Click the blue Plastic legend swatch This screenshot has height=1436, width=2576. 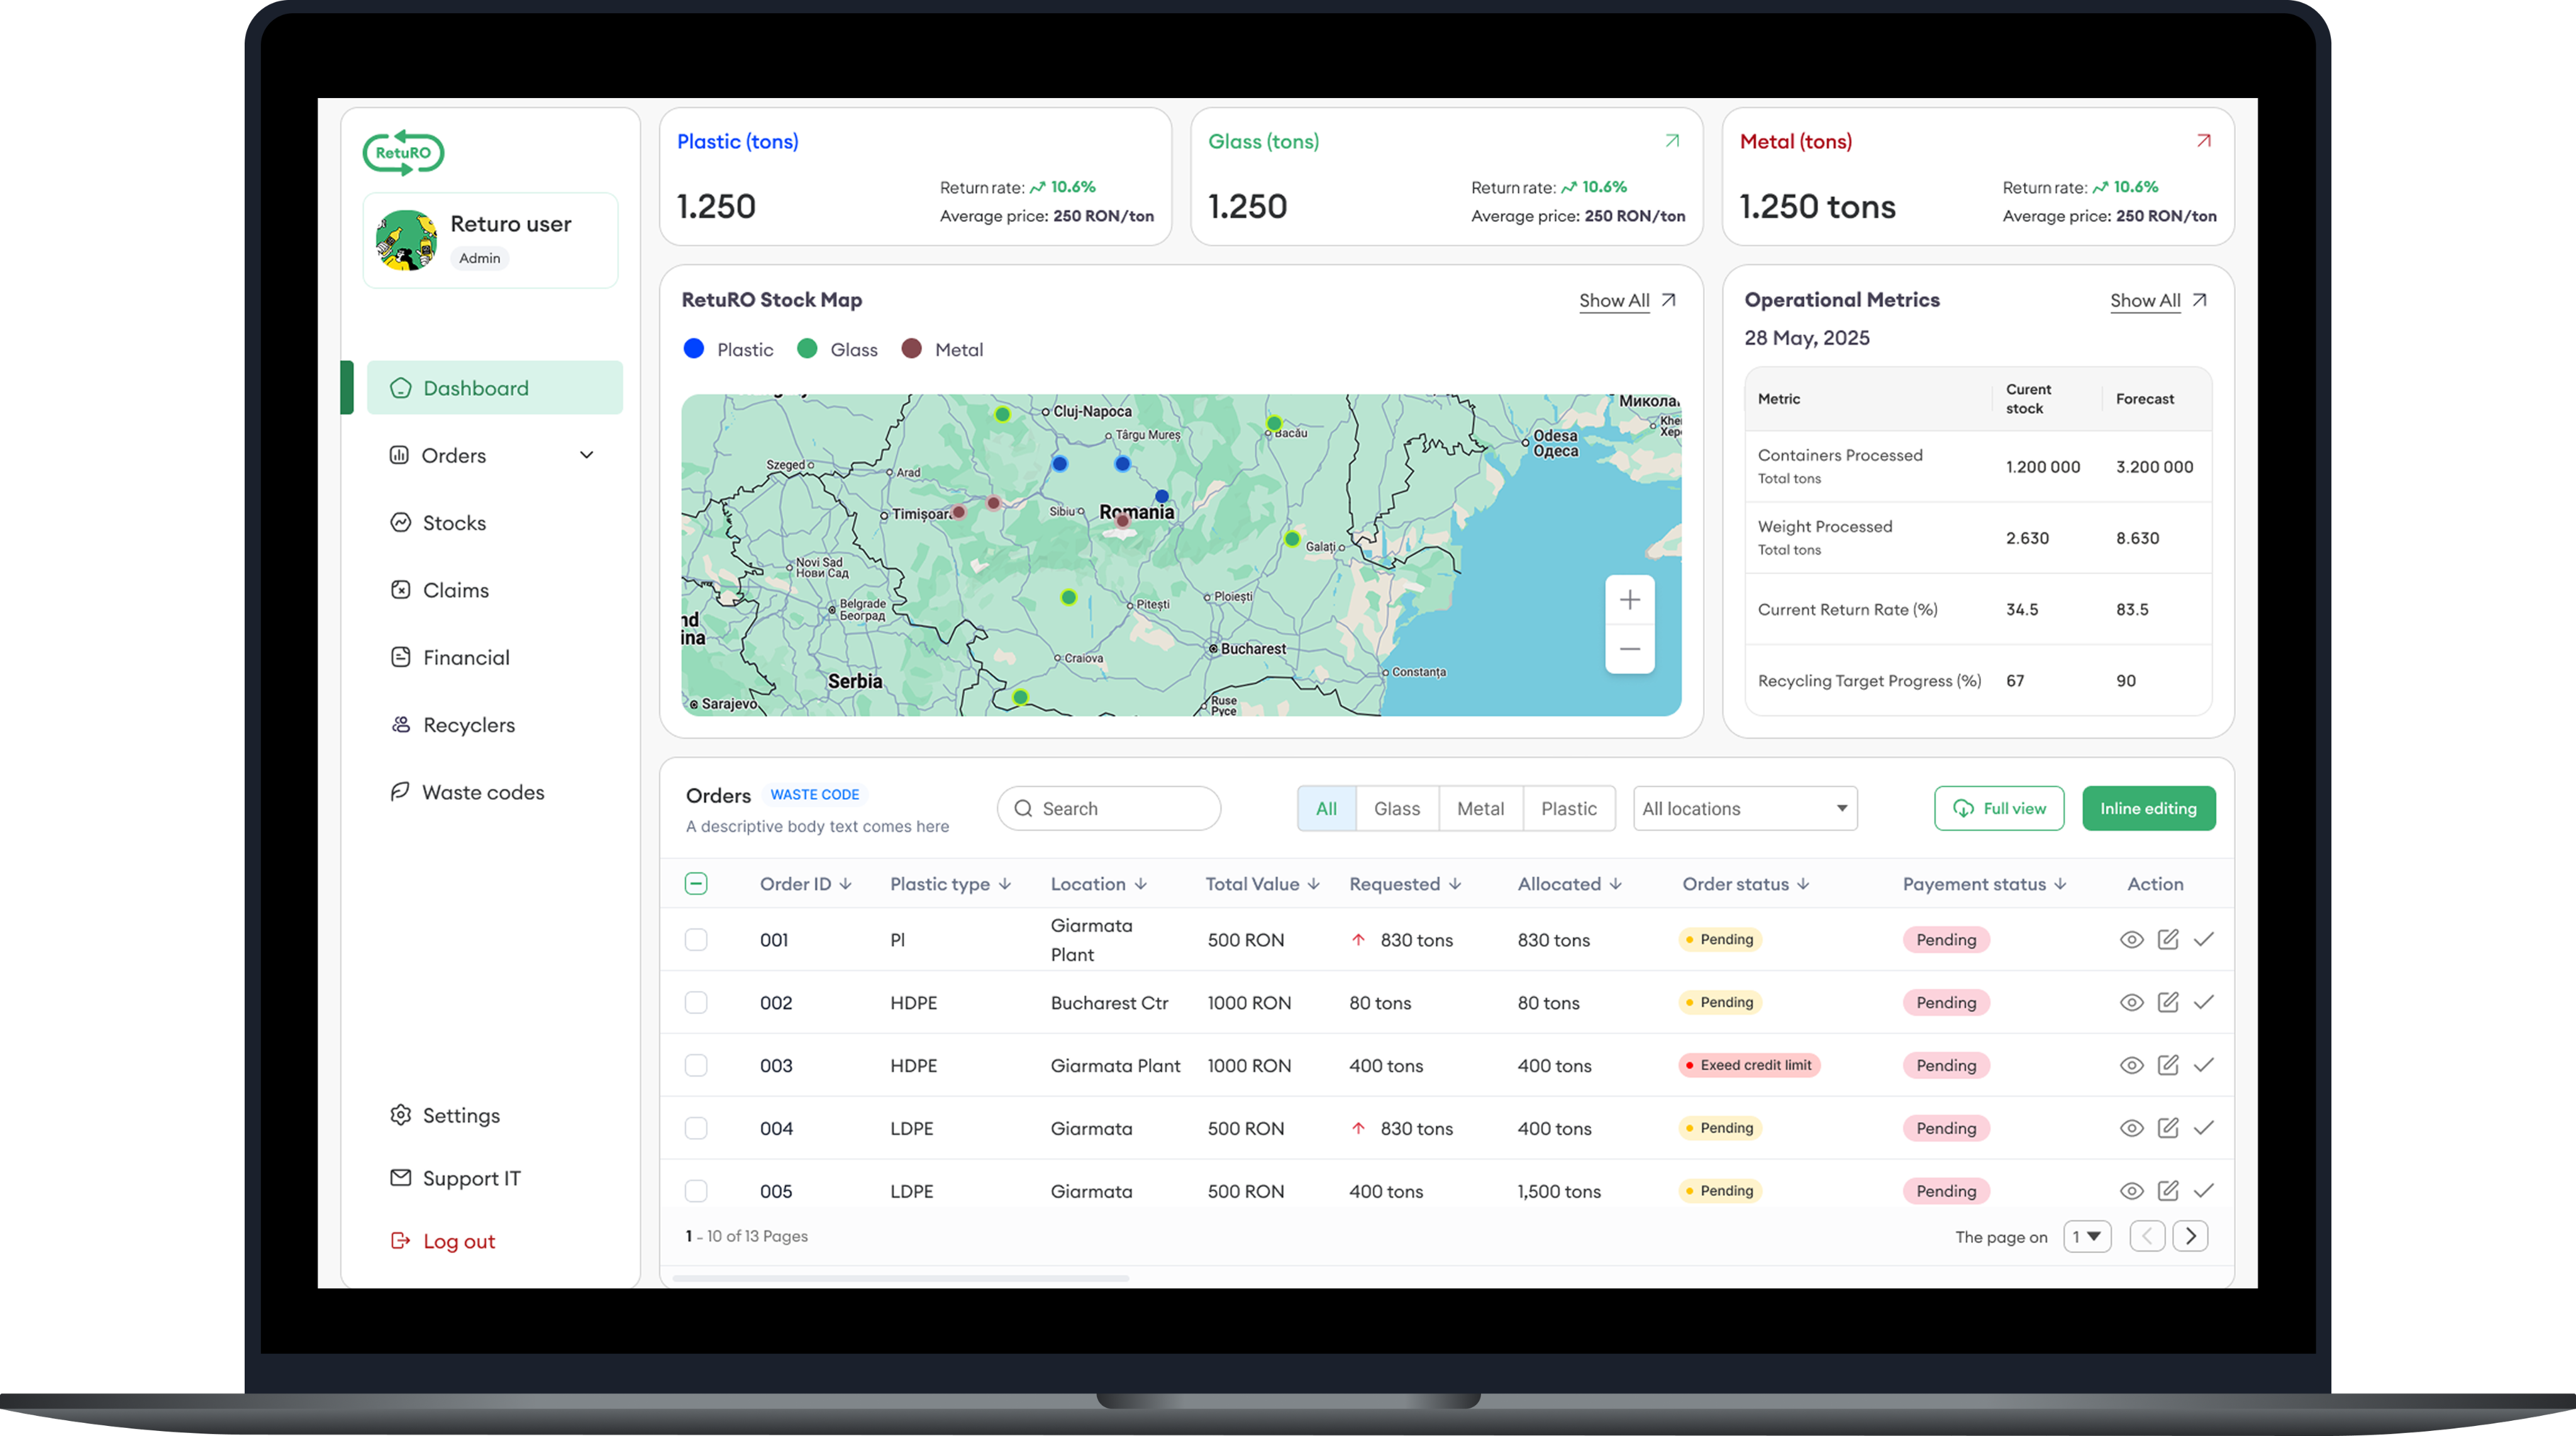(x=693, y=348)
